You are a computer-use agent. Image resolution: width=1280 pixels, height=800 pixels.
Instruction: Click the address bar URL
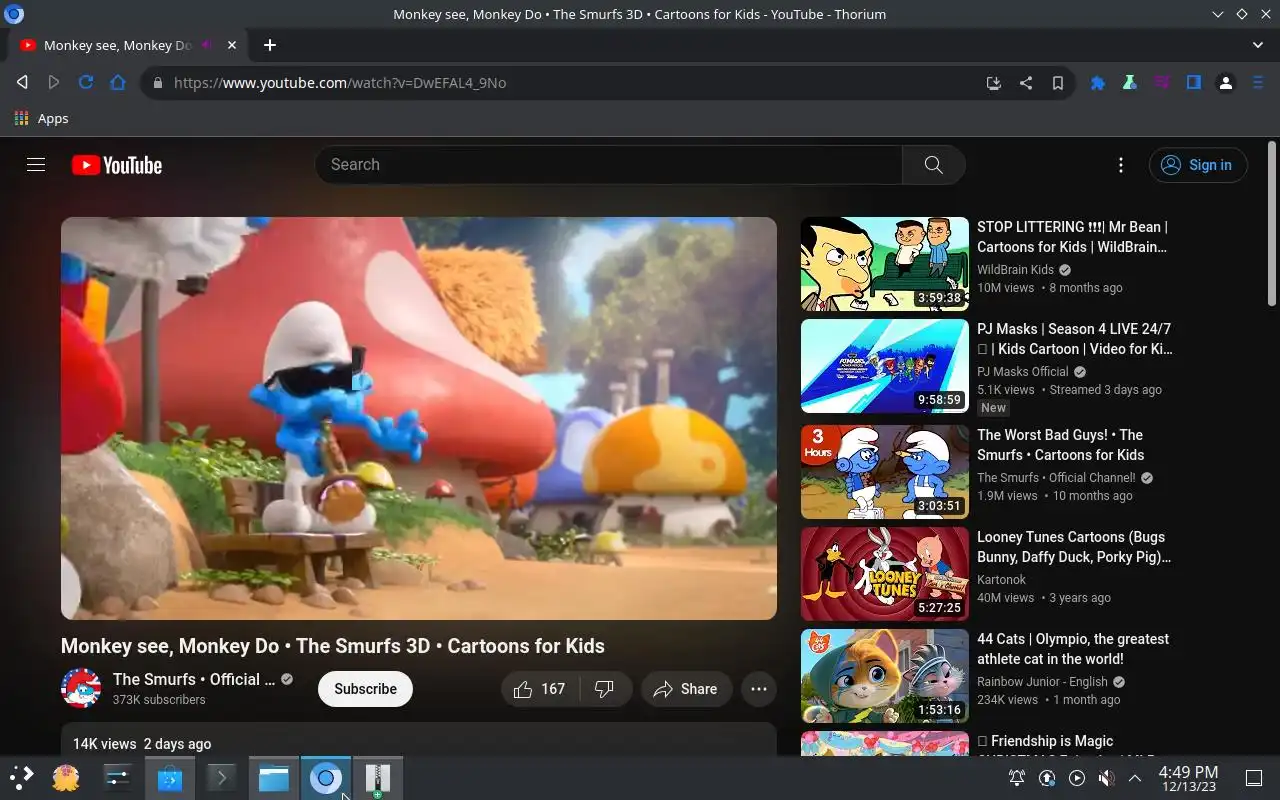click(340, 83)
